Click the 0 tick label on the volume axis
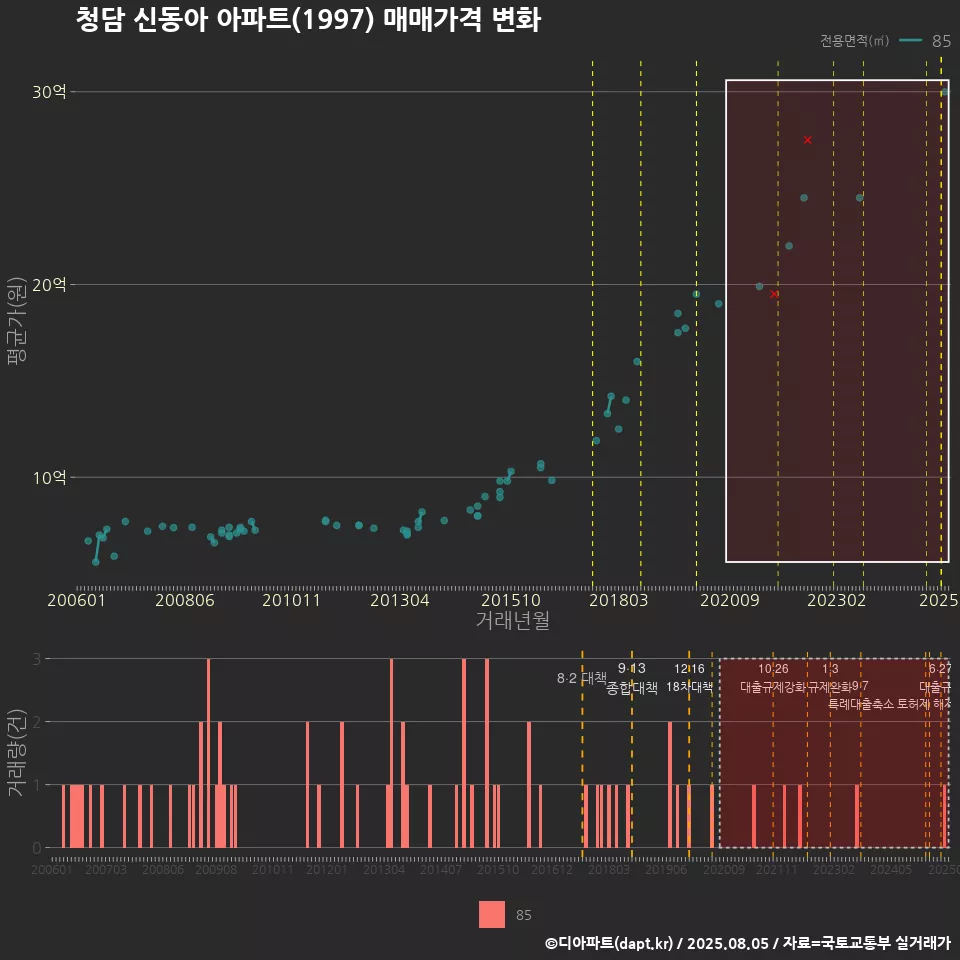 pos(37,848)
